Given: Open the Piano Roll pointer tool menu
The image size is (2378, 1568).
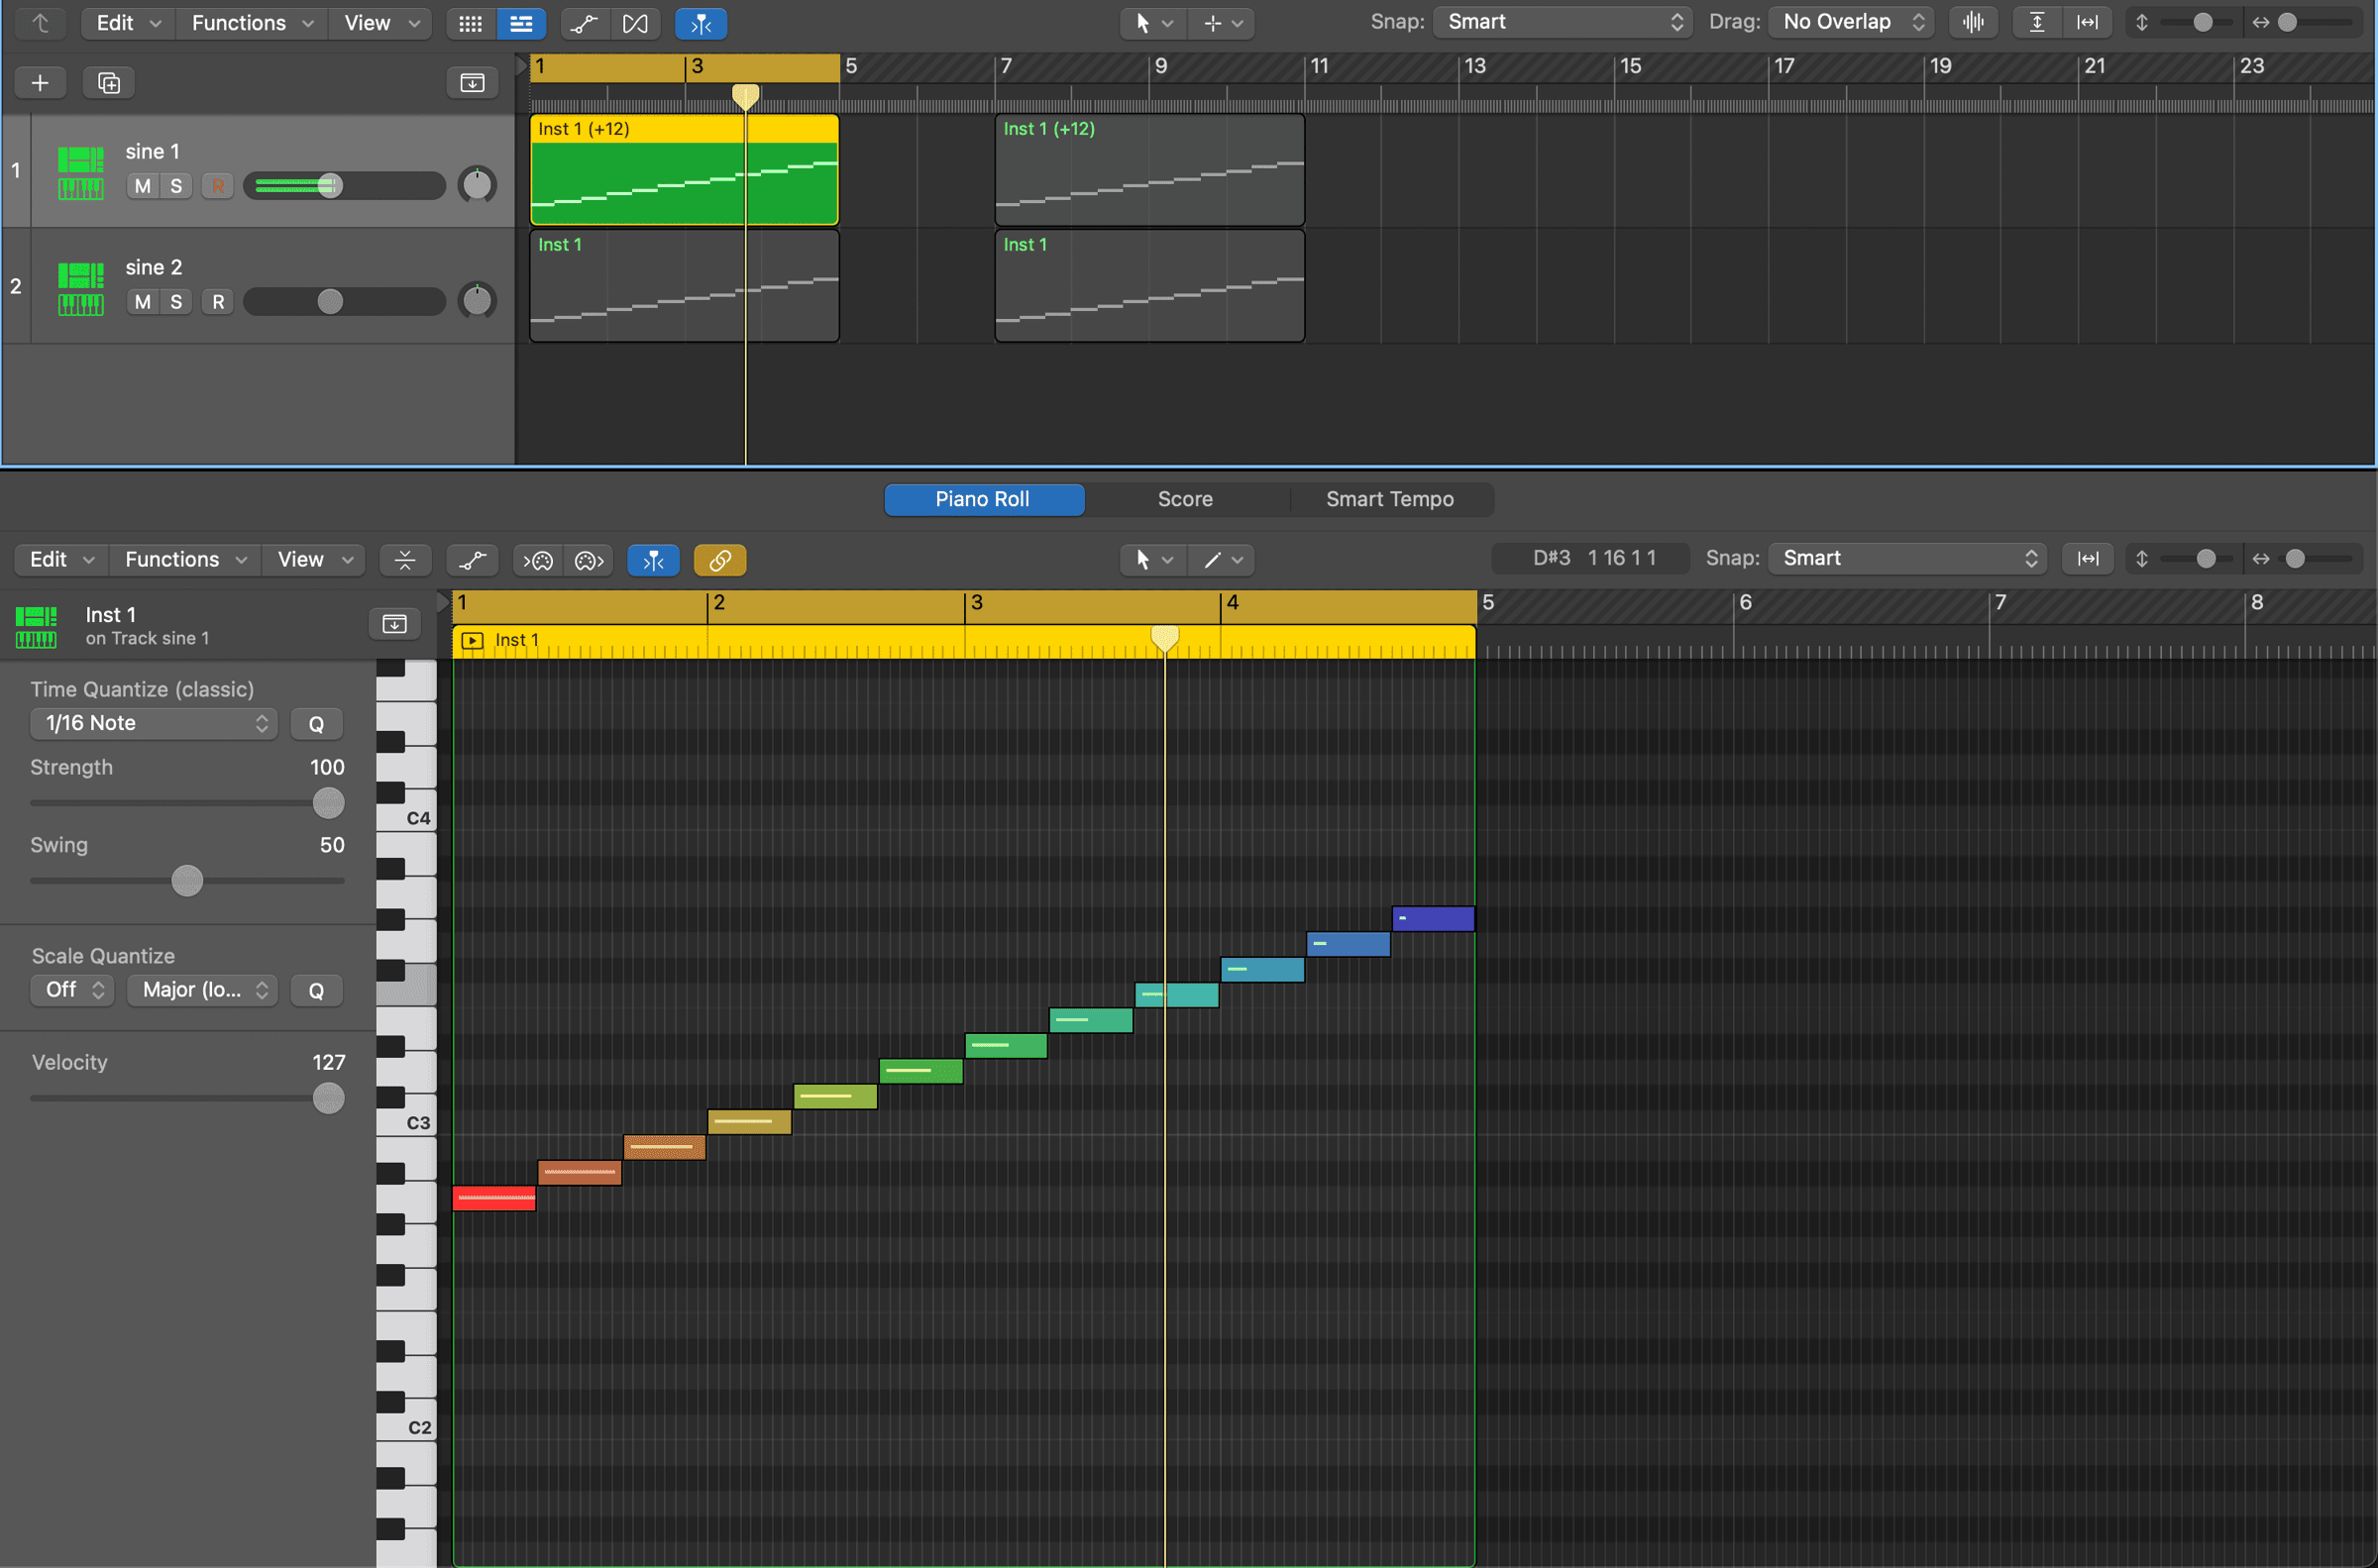Looking at the screenshot, I should [1153, 560].
